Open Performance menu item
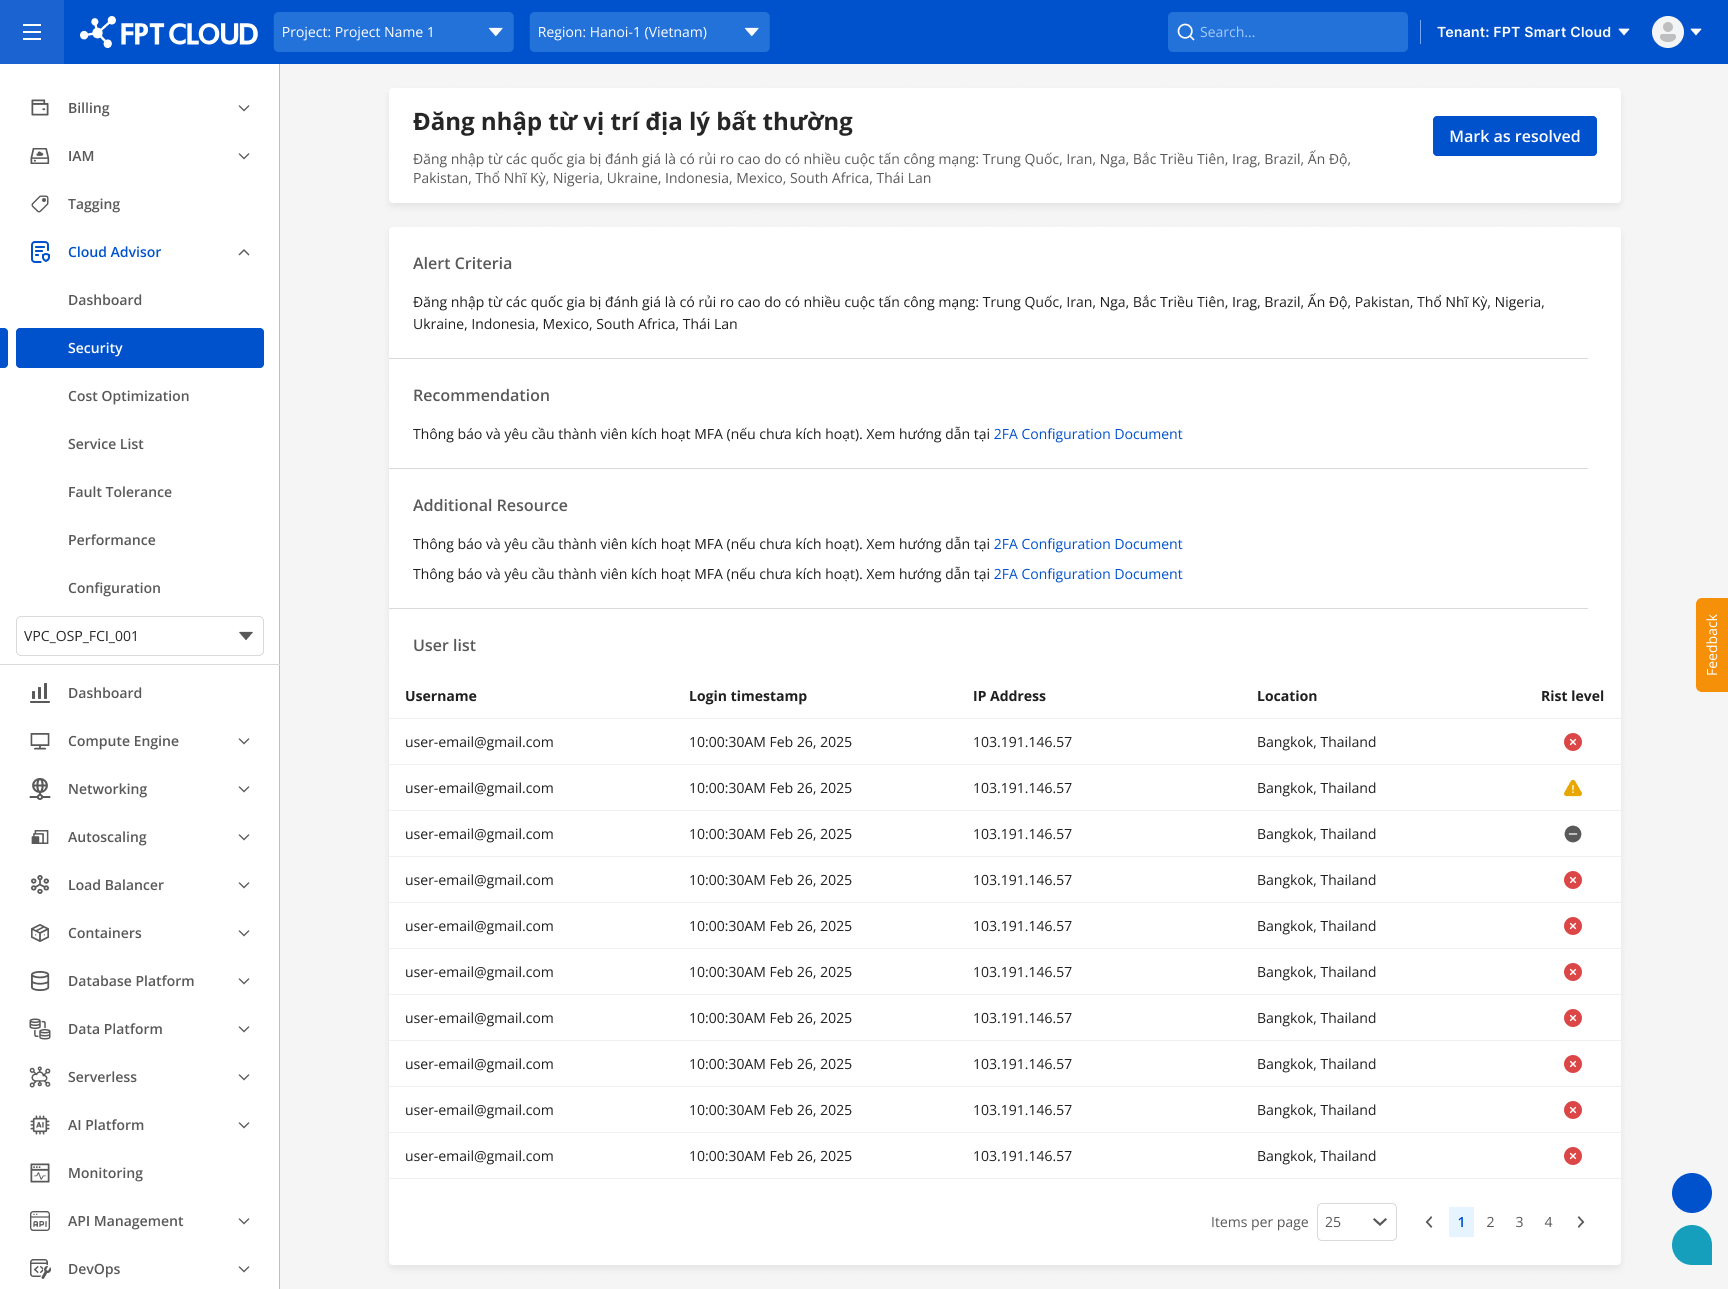The height and width of the screenshot is (1289, 1728). coord(112,540)
